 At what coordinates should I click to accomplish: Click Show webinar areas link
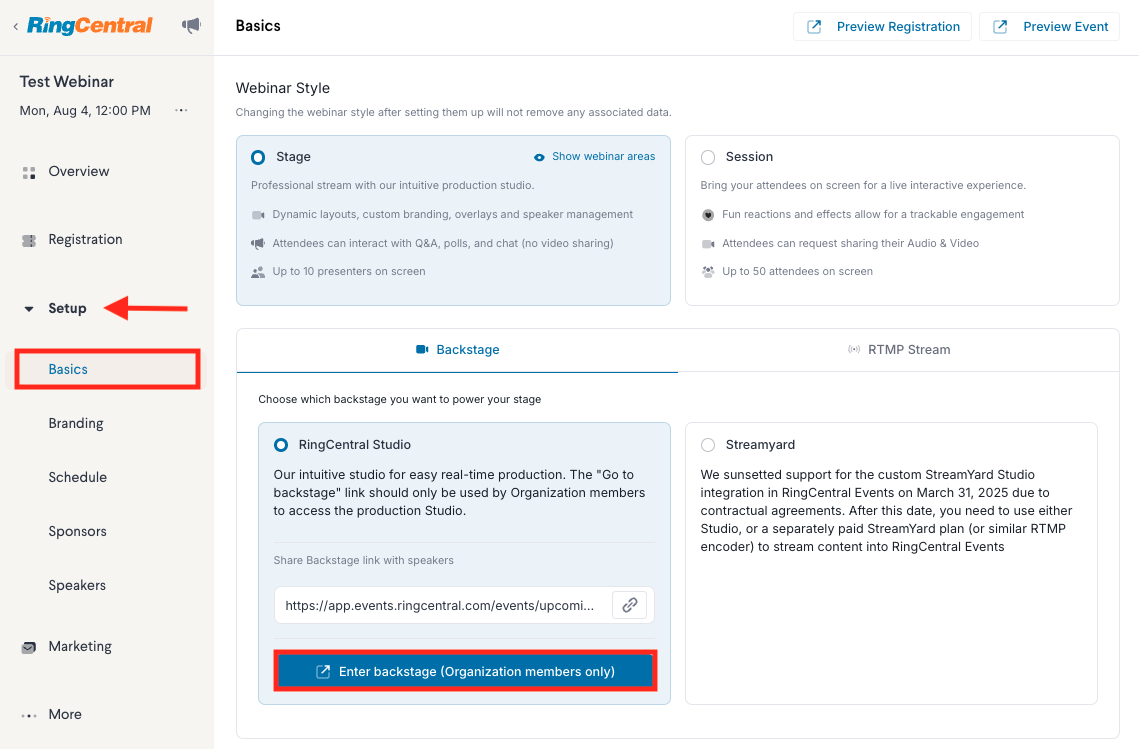(603, 156)
